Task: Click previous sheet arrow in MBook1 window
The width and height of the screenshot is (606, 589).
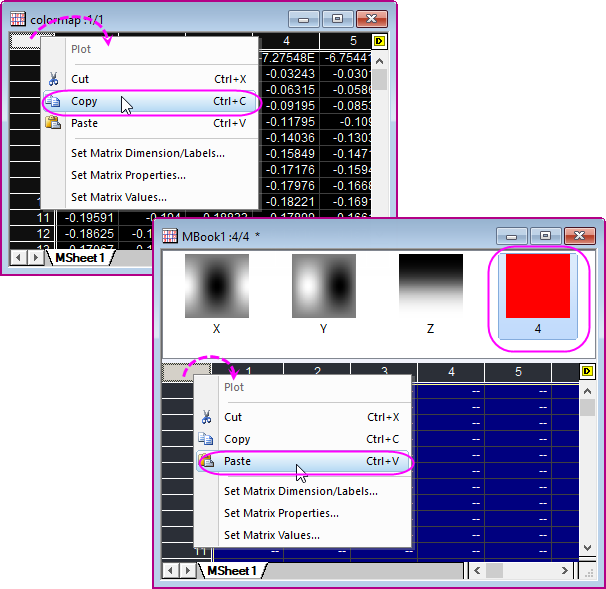Action: [170, 570]
